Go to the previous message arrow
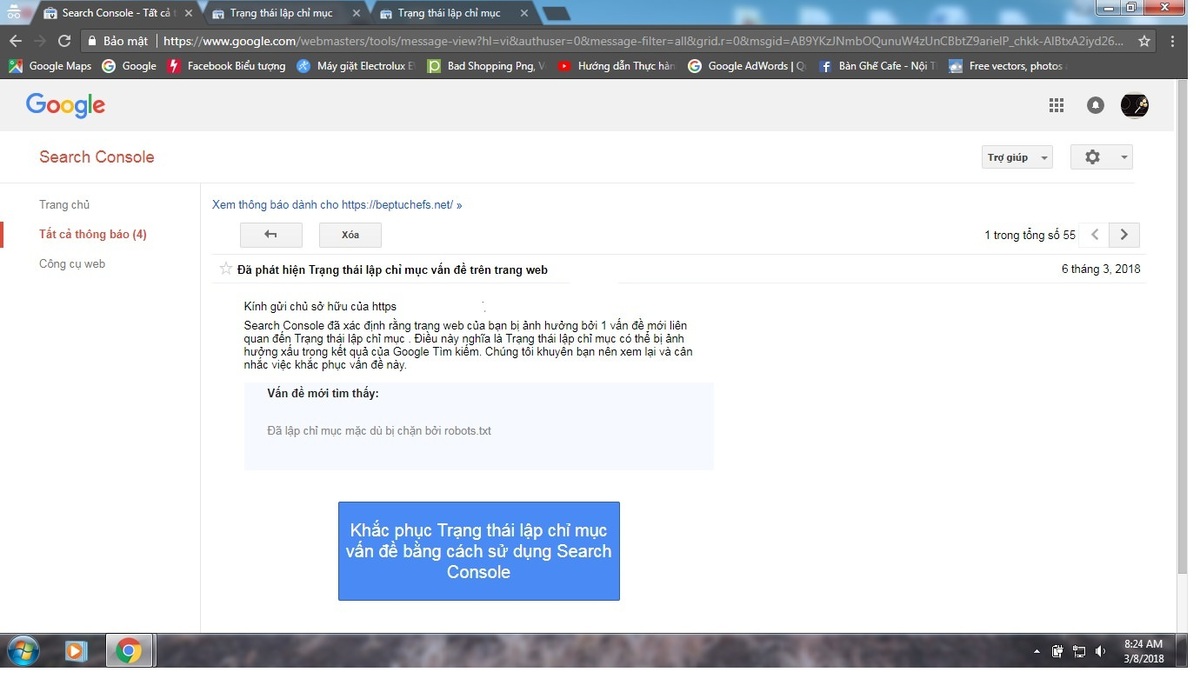1200x692 pixels. coord(1095,235)
